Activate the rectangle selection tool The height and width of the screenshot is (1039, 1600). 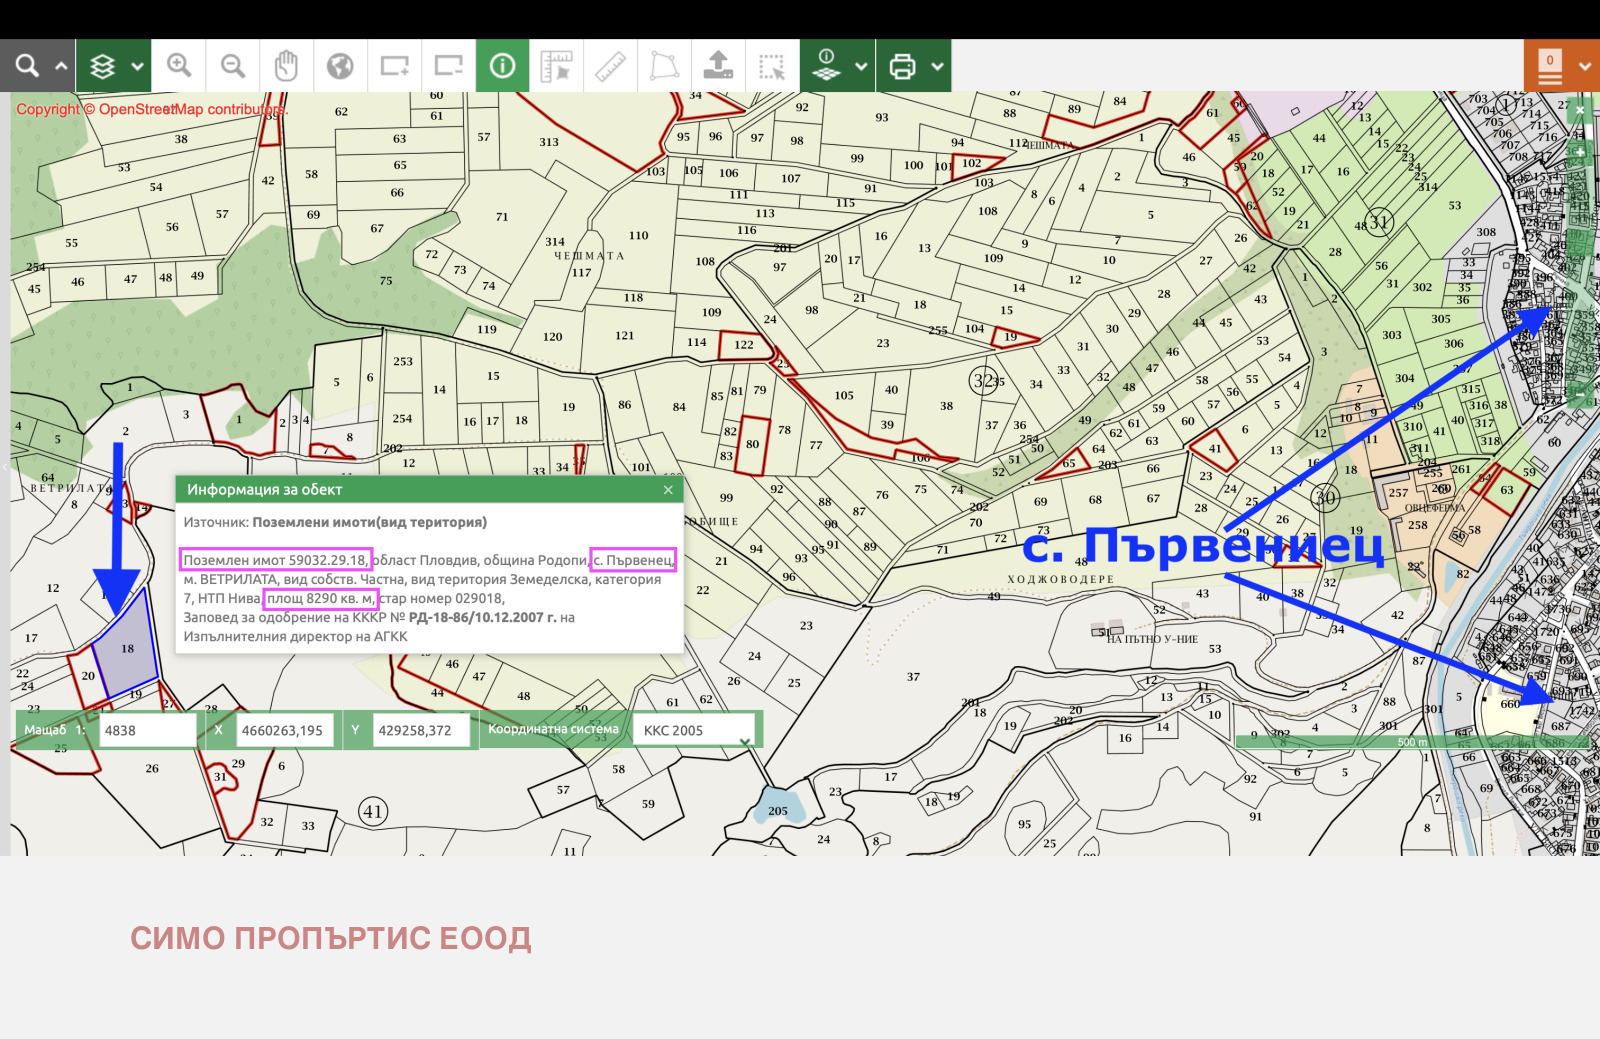(771, 65)
